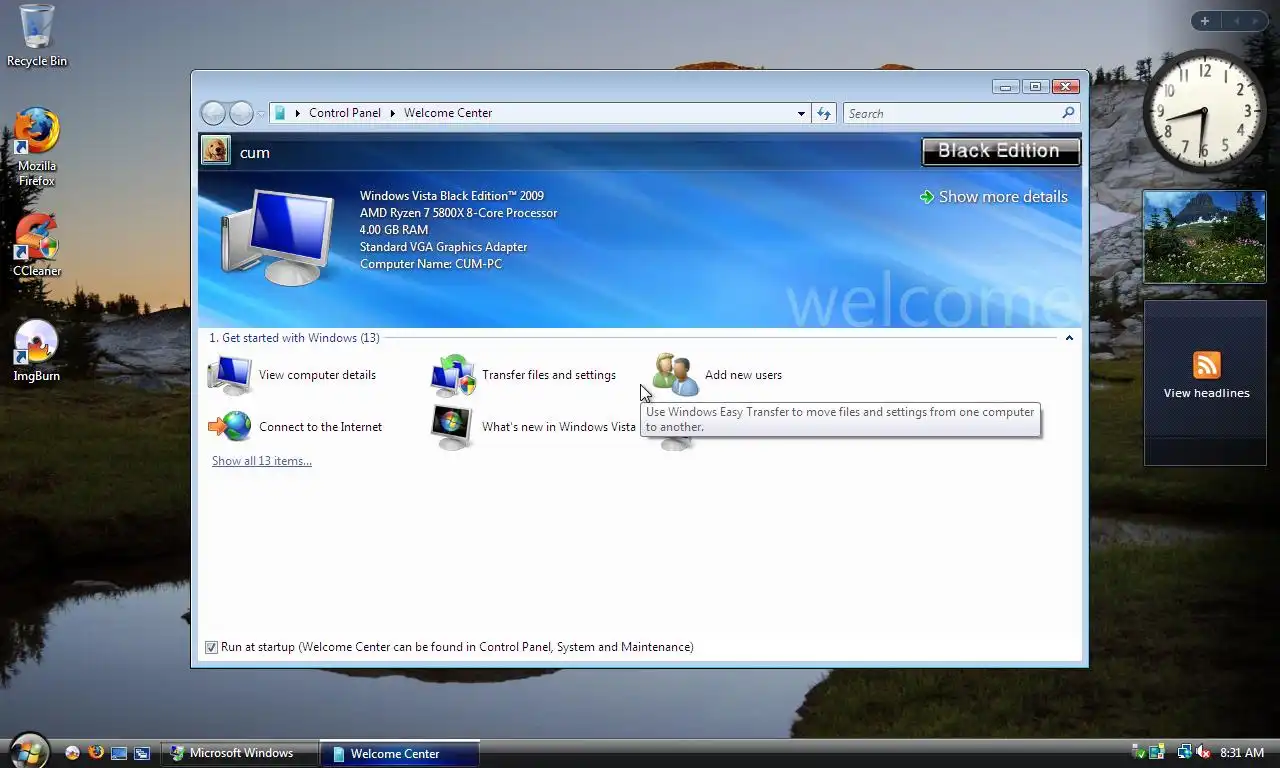The image size is (1280, 768).
Task: Click the Forward navigation arrow
Action: 241,113
